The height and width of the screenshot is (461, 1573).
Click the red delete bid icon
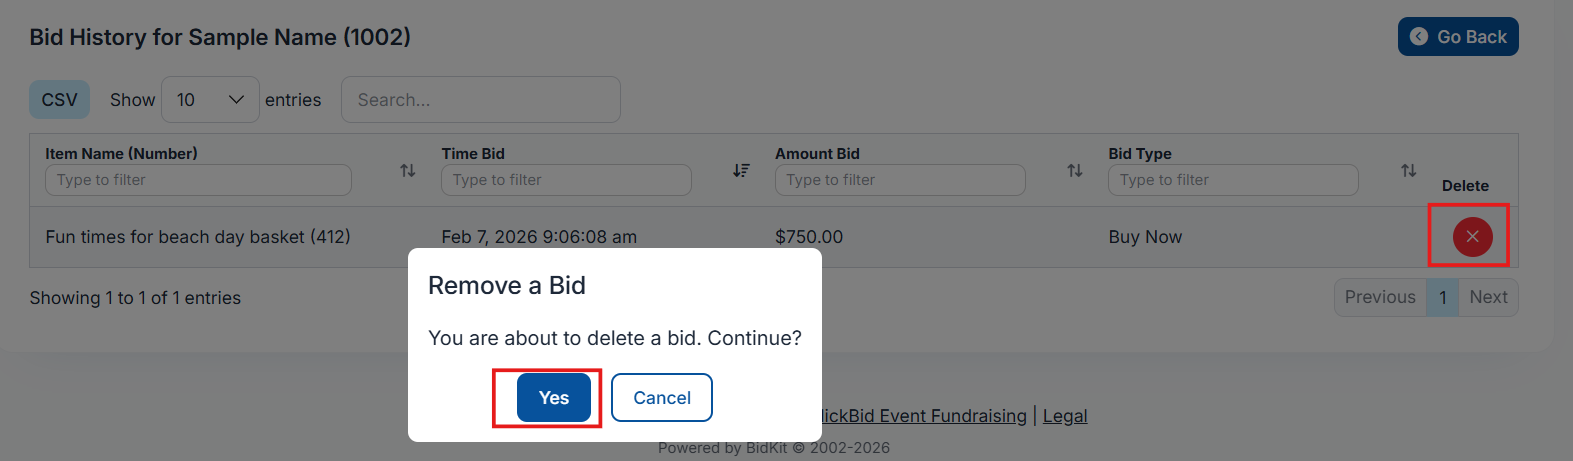pos(1472,237)
